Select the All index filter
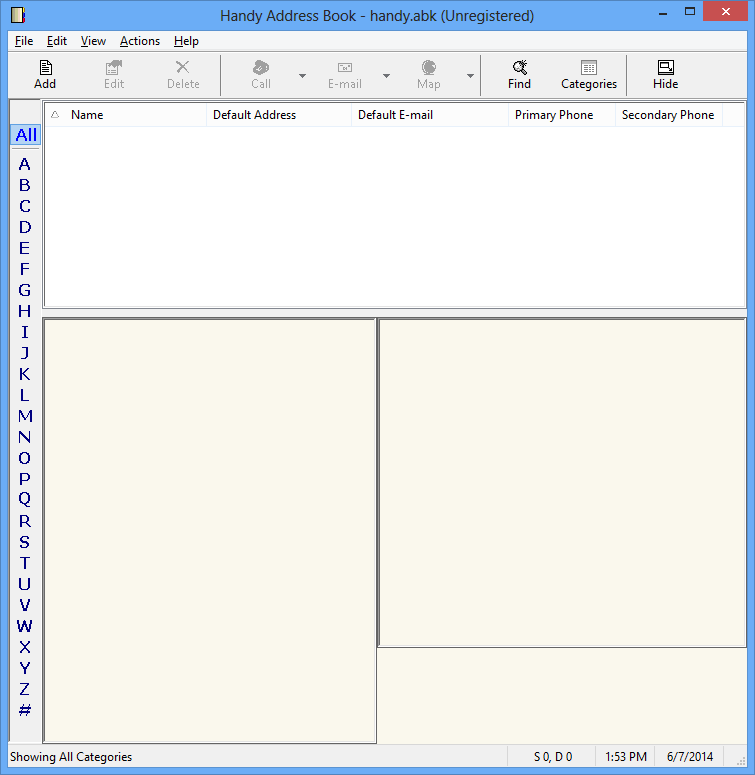Screen dimensions: 755x775 click(x=26, y=134)
